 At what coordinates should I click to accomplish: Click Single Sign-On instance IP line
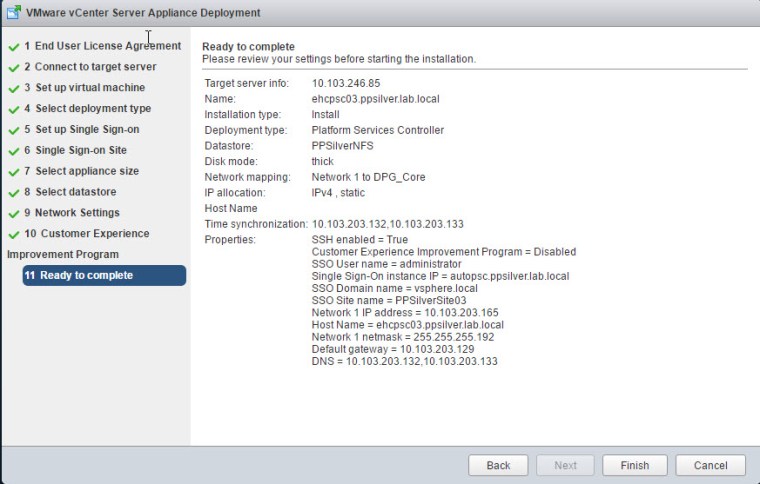coord(440,276)
